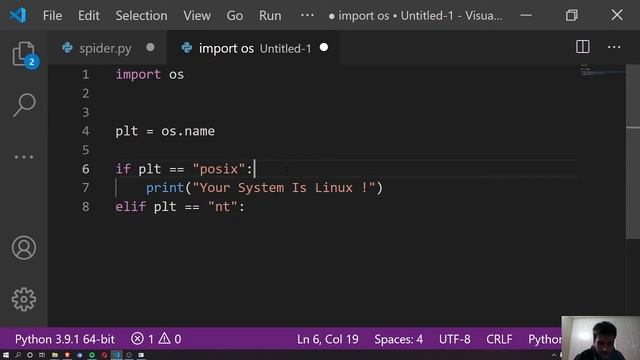Open Cortana from the taskbar

[x=30, y=355]
